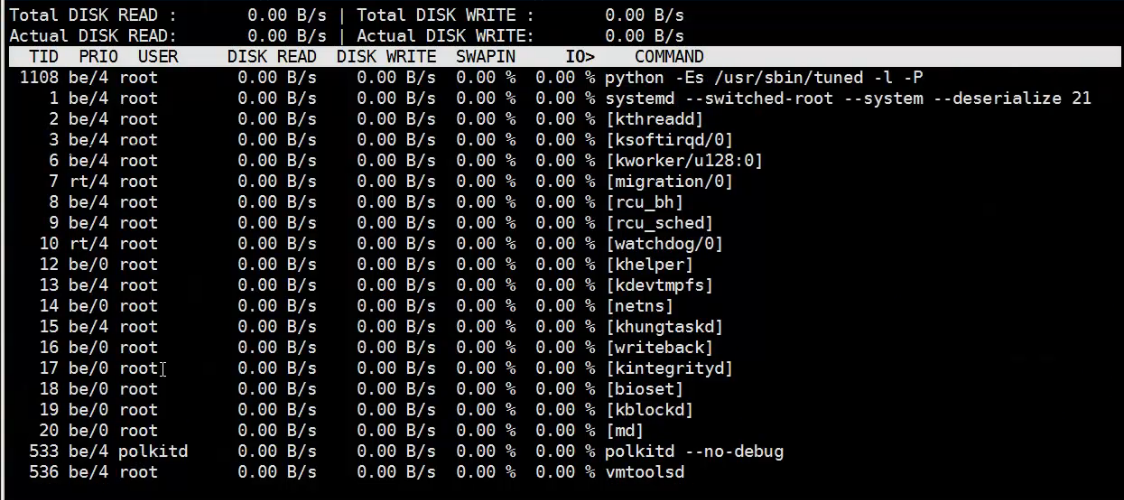Click the Actual DISK WRITE 0.00 B/s value
The image size is (1124, 500).
point(644,36)
